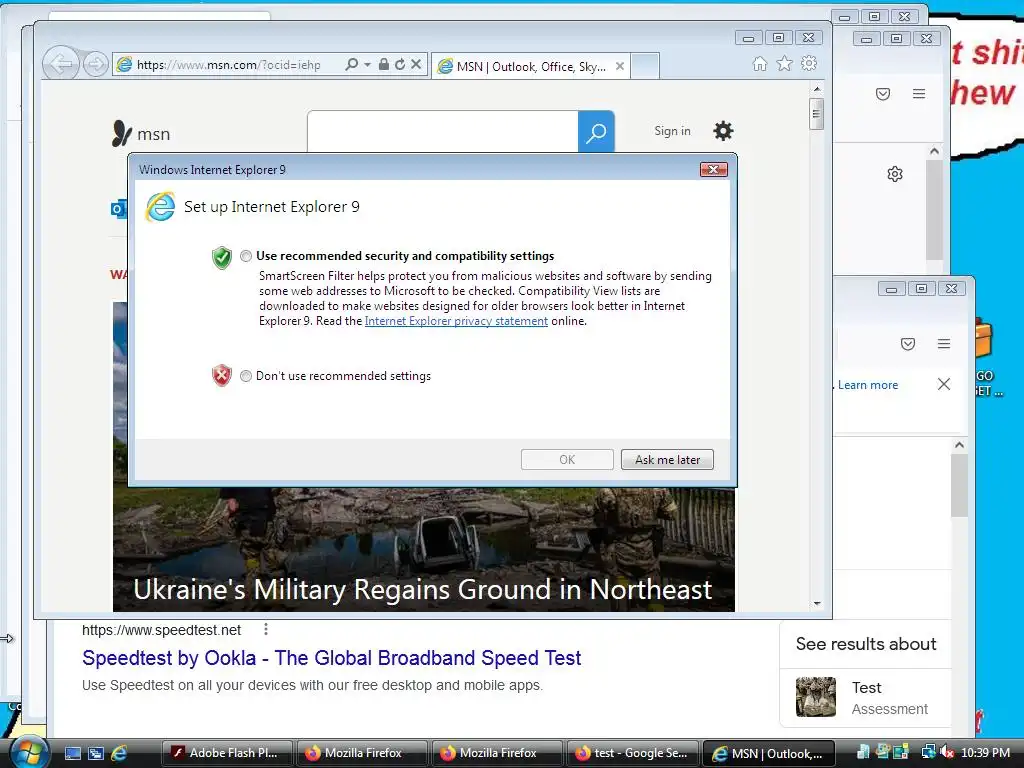Close the Windows Internet Explorer 9 dialog
Viewport: 1024px width, 768px height.
[x=713, y=170]
